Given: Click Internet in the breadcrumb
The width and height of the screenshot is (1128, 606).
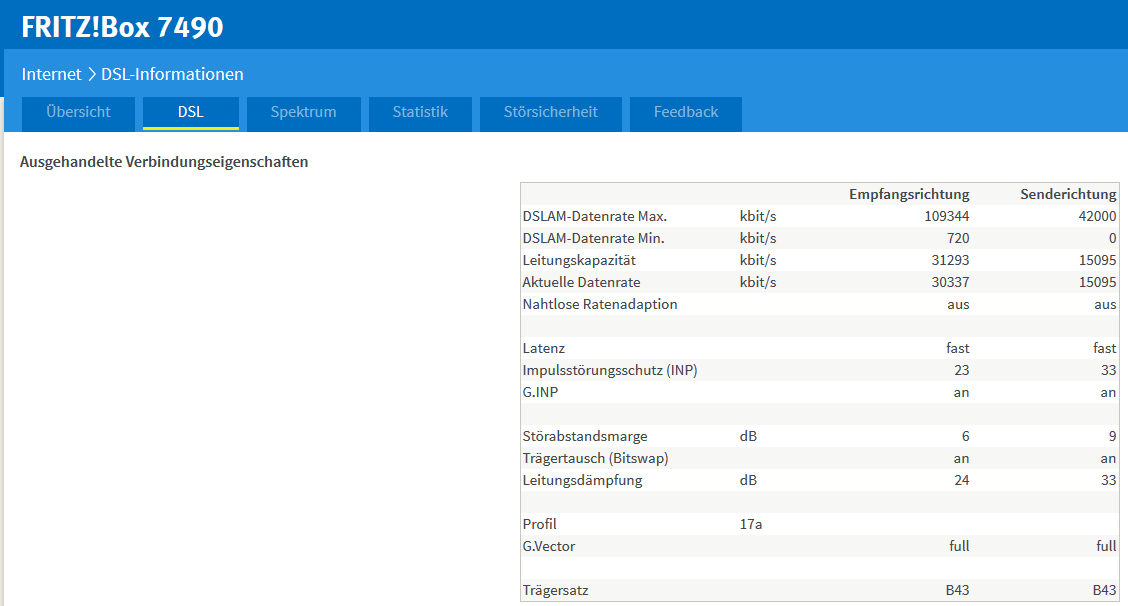Looking at the screenshot, I should (51, 74).
